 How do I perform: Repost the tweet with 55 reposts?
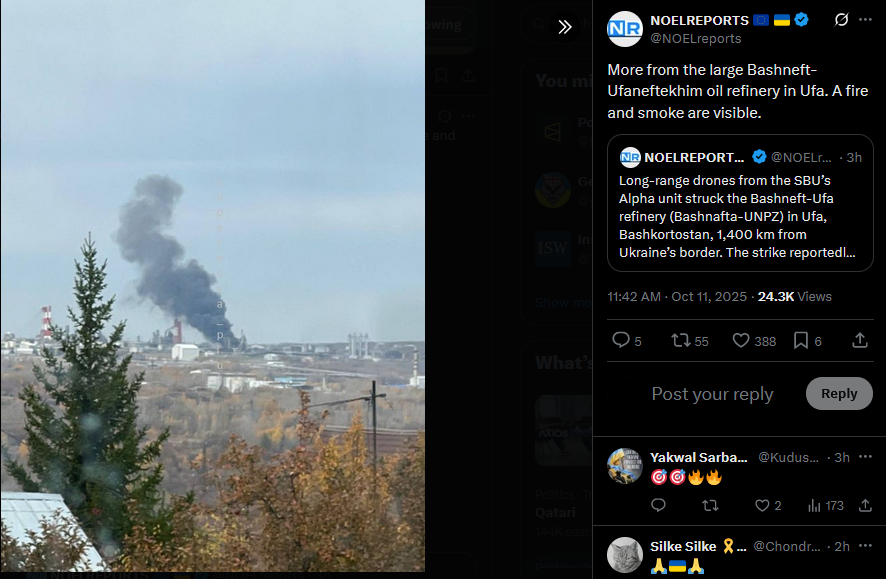coord(689,340)
